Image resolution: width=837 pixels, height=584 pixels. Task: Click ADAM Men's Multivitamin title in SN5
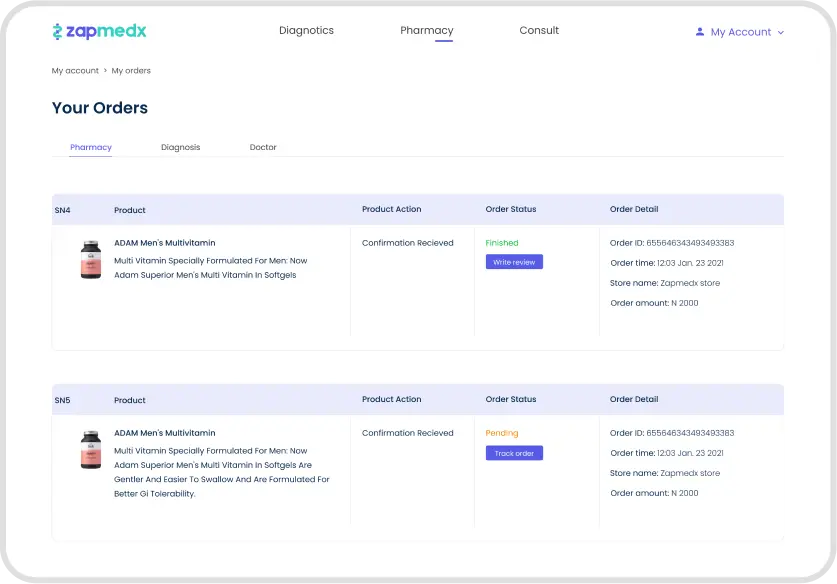click(x=164, y=433)
